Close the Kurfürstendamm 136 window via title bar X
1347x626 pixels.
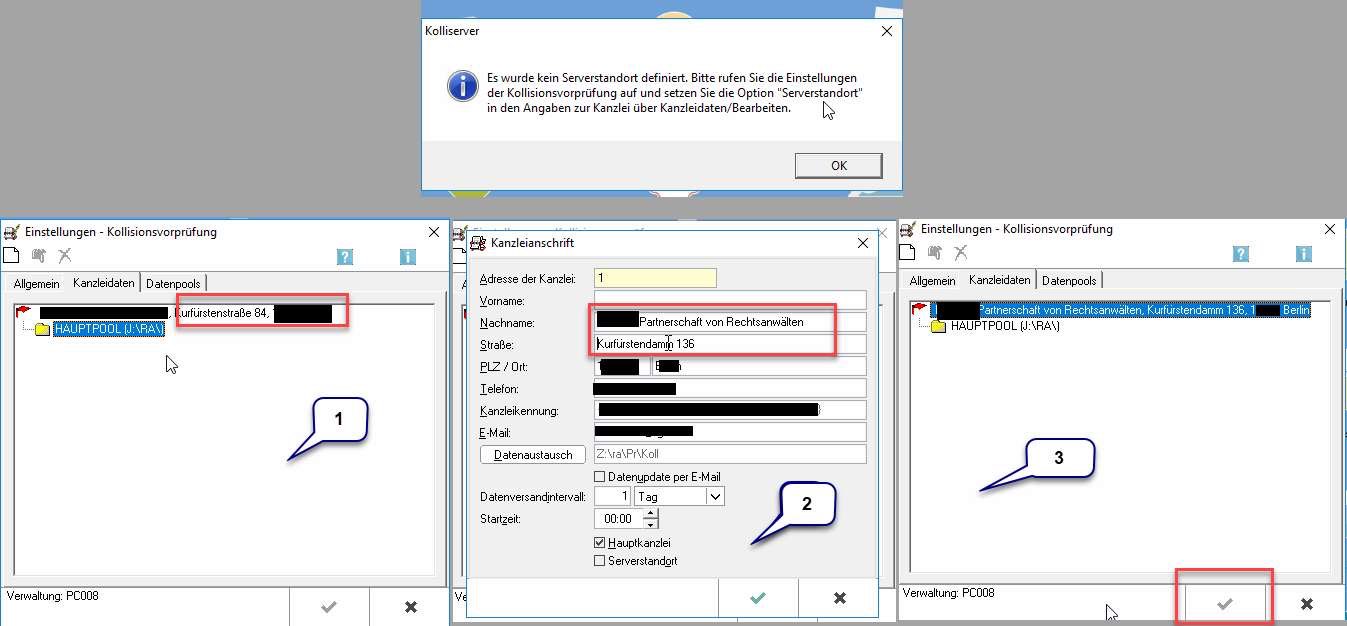click(1329, 229)
